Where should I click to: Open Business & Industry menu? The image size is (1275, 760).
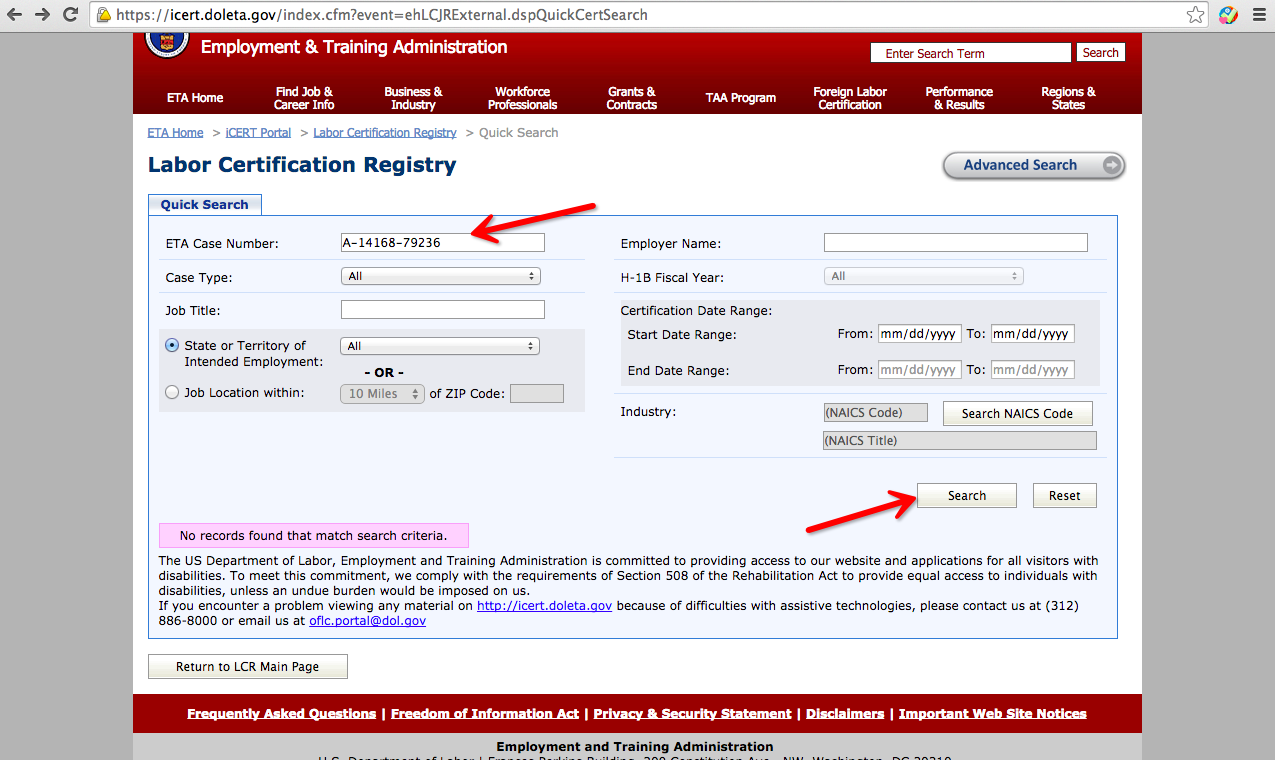pyautogui.click(x=413, y=98)
